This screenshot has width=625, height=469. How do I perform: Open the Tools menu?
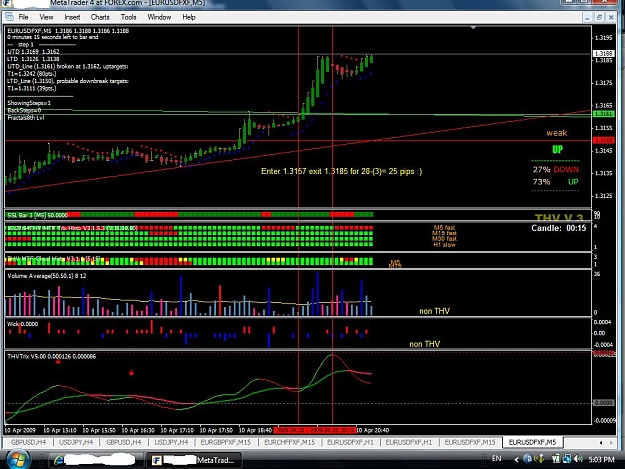coord(128,17)
